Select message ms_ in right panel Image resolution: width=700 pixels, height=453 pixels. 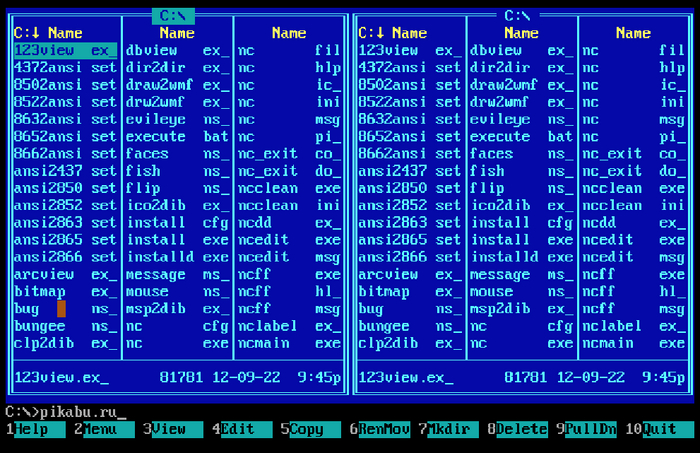pyautogui.click(x=522, y=274)
